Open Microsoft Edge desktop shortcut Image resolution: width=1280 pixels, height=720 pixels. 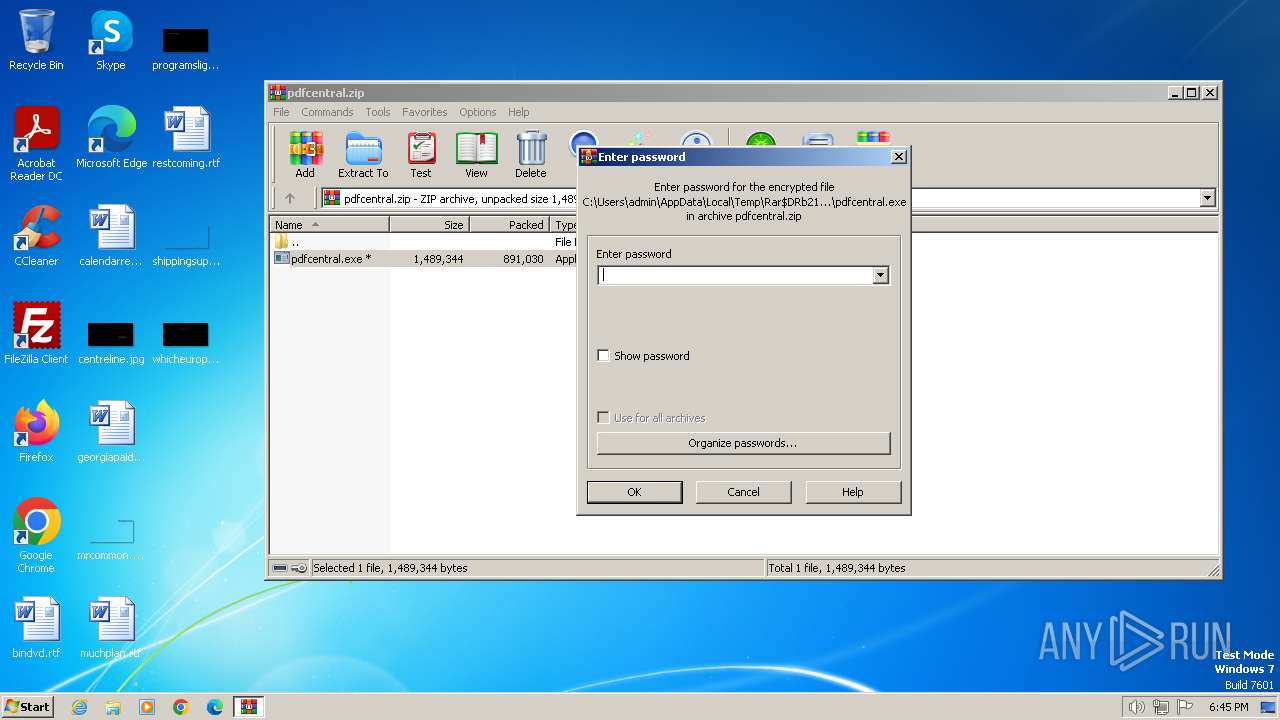coord(111,138)
